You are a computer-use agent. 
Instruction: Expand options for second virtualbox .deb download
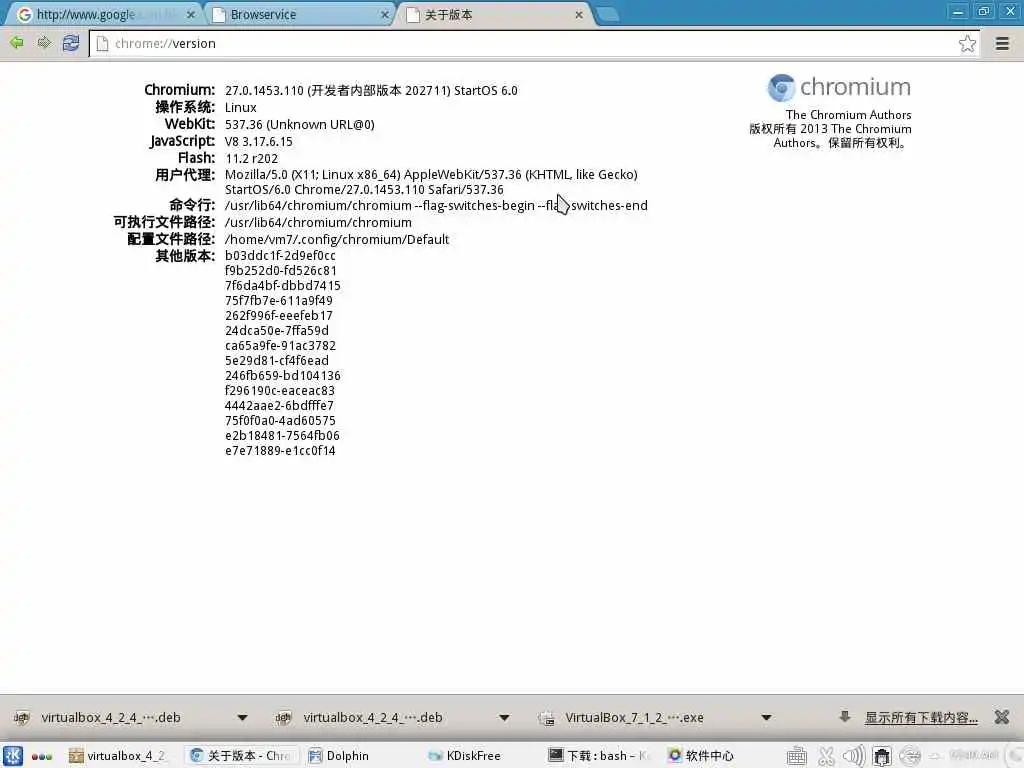click(504, 718)
